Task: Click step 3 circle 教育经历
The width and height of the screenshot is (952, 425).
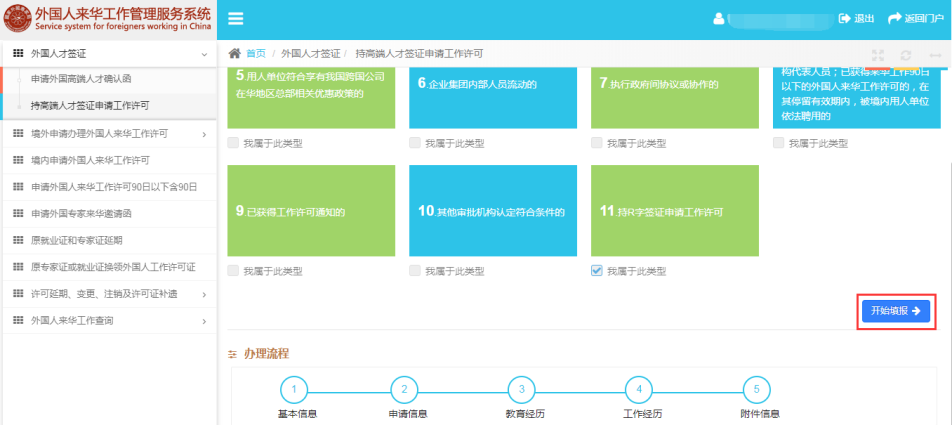Action: pos(522,390)
